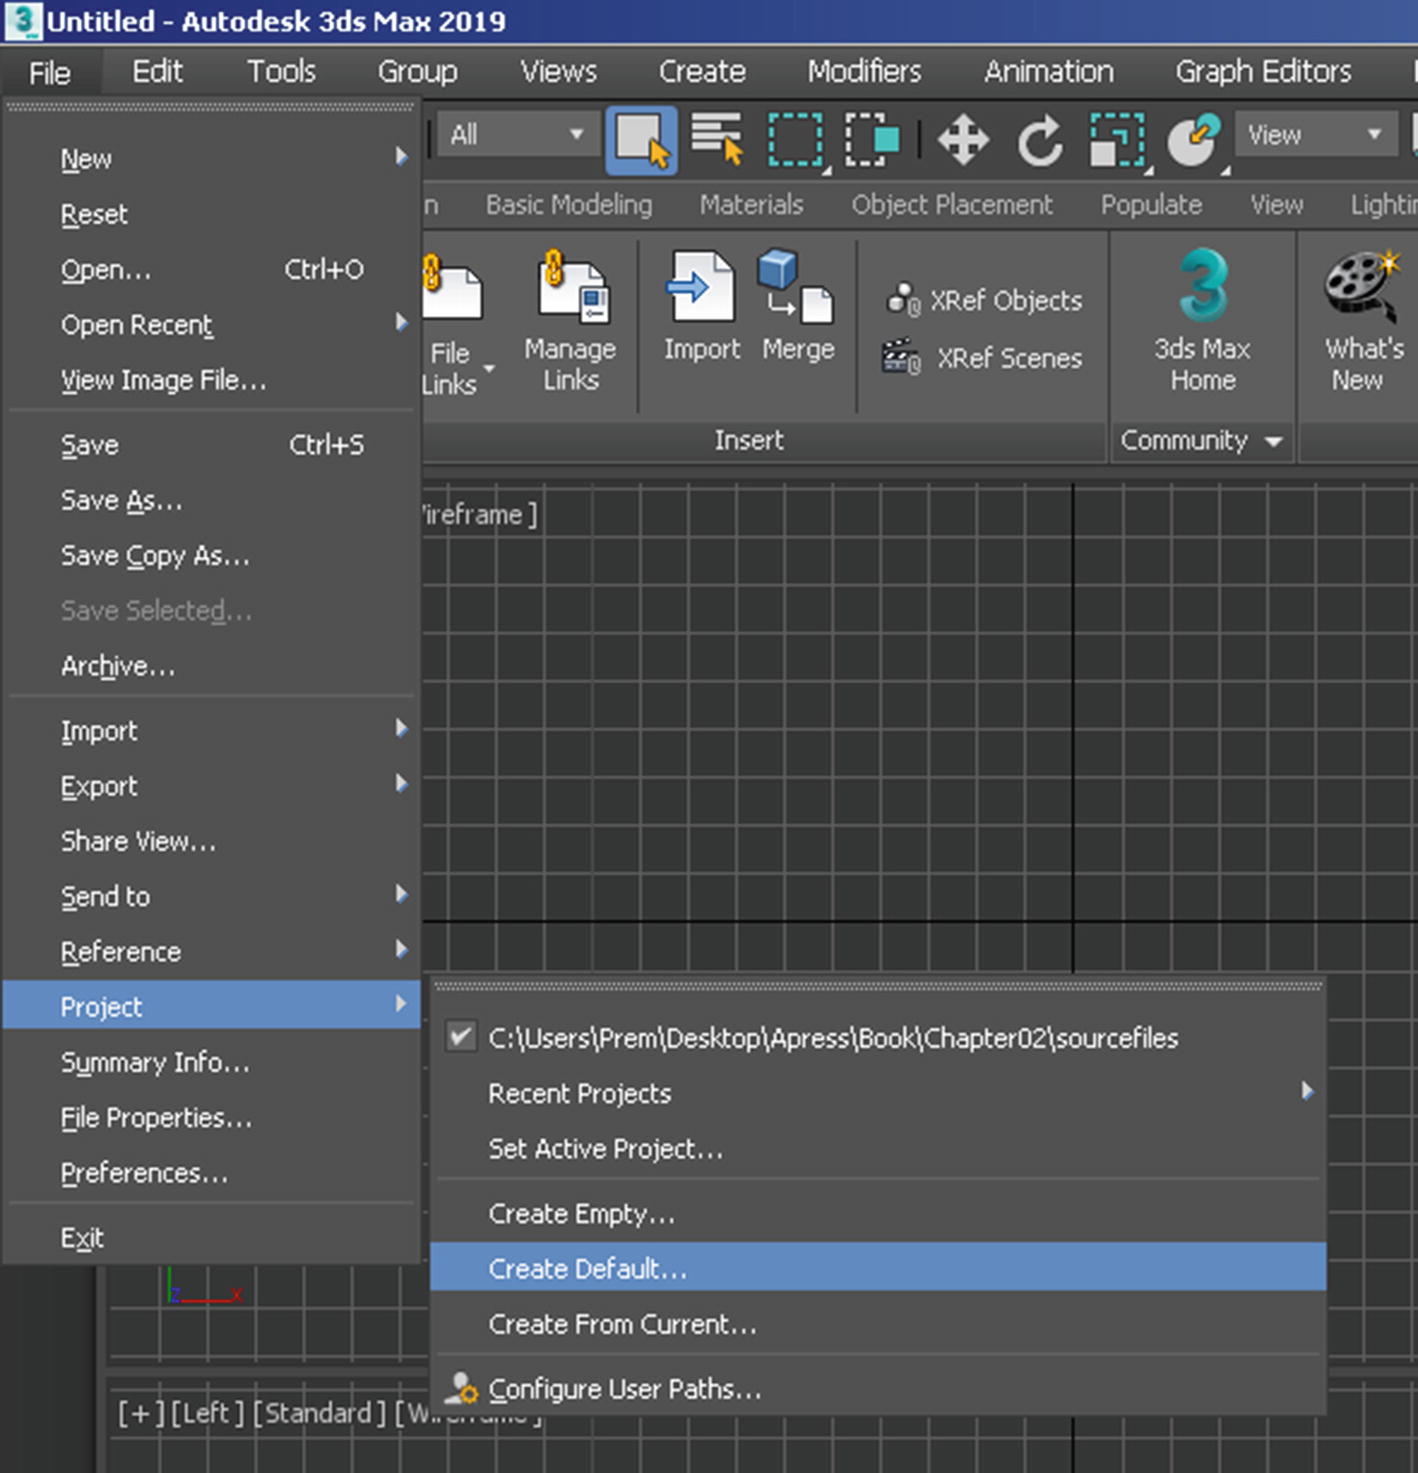This screenshot has height=1473, width=1418.
Task: Open the Modifiers menu
Action: (864, 72)
